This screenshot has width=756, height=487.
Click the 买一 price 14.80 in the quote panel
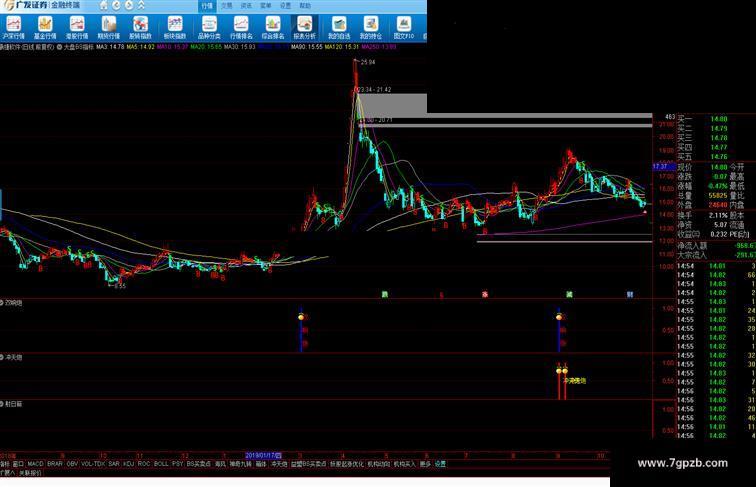click(718, 119)
